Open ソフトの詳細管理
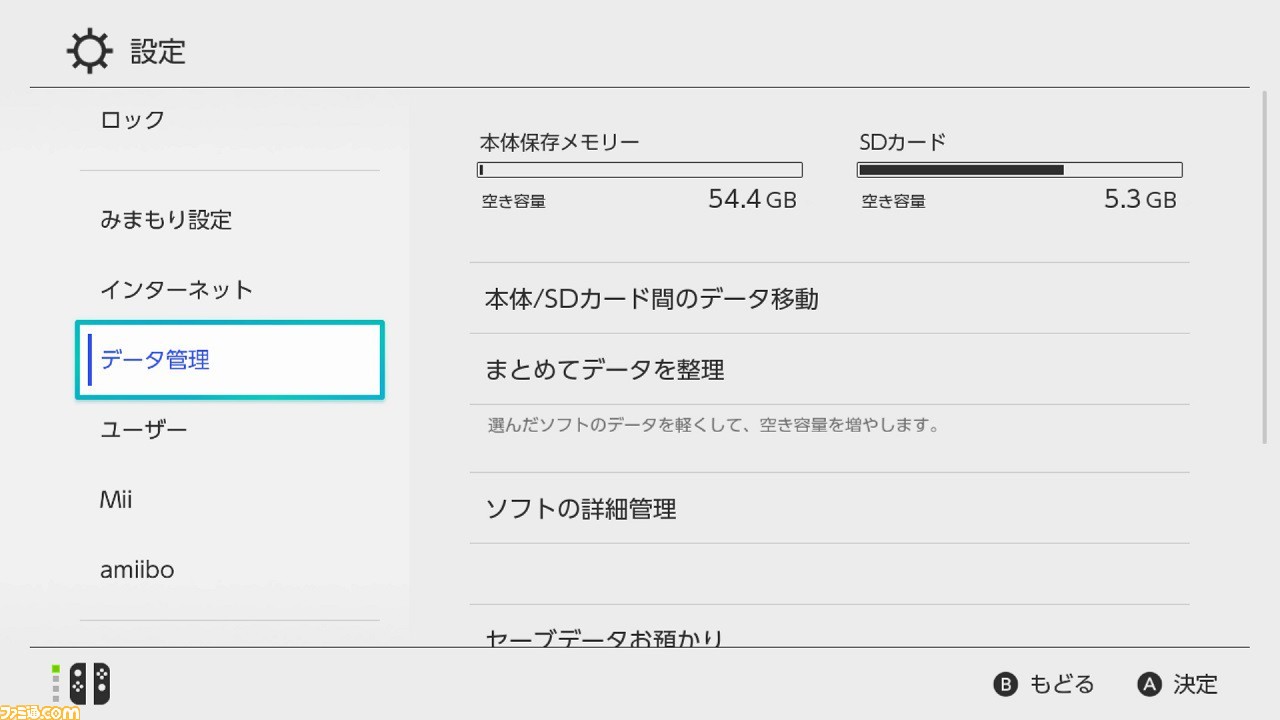This screenshot has height=720, width=1280. (829, 508)
